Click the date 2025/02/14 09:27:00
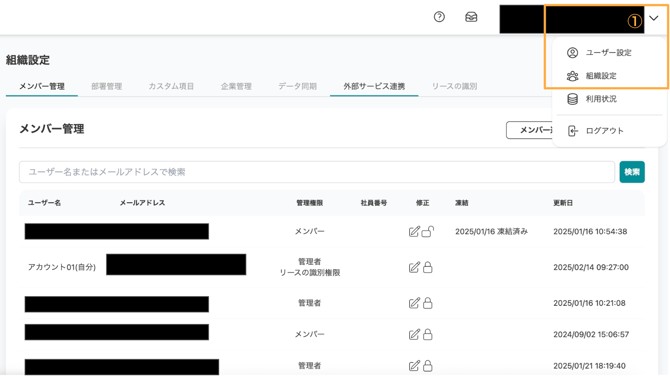The image size is (670, 379). pos(591,267)
